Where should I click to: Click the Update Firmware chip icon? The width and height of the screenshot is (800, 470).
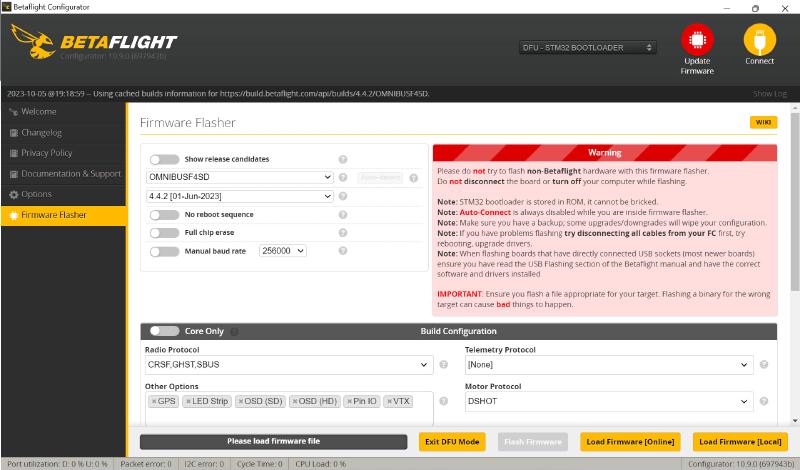pos(697,40)
